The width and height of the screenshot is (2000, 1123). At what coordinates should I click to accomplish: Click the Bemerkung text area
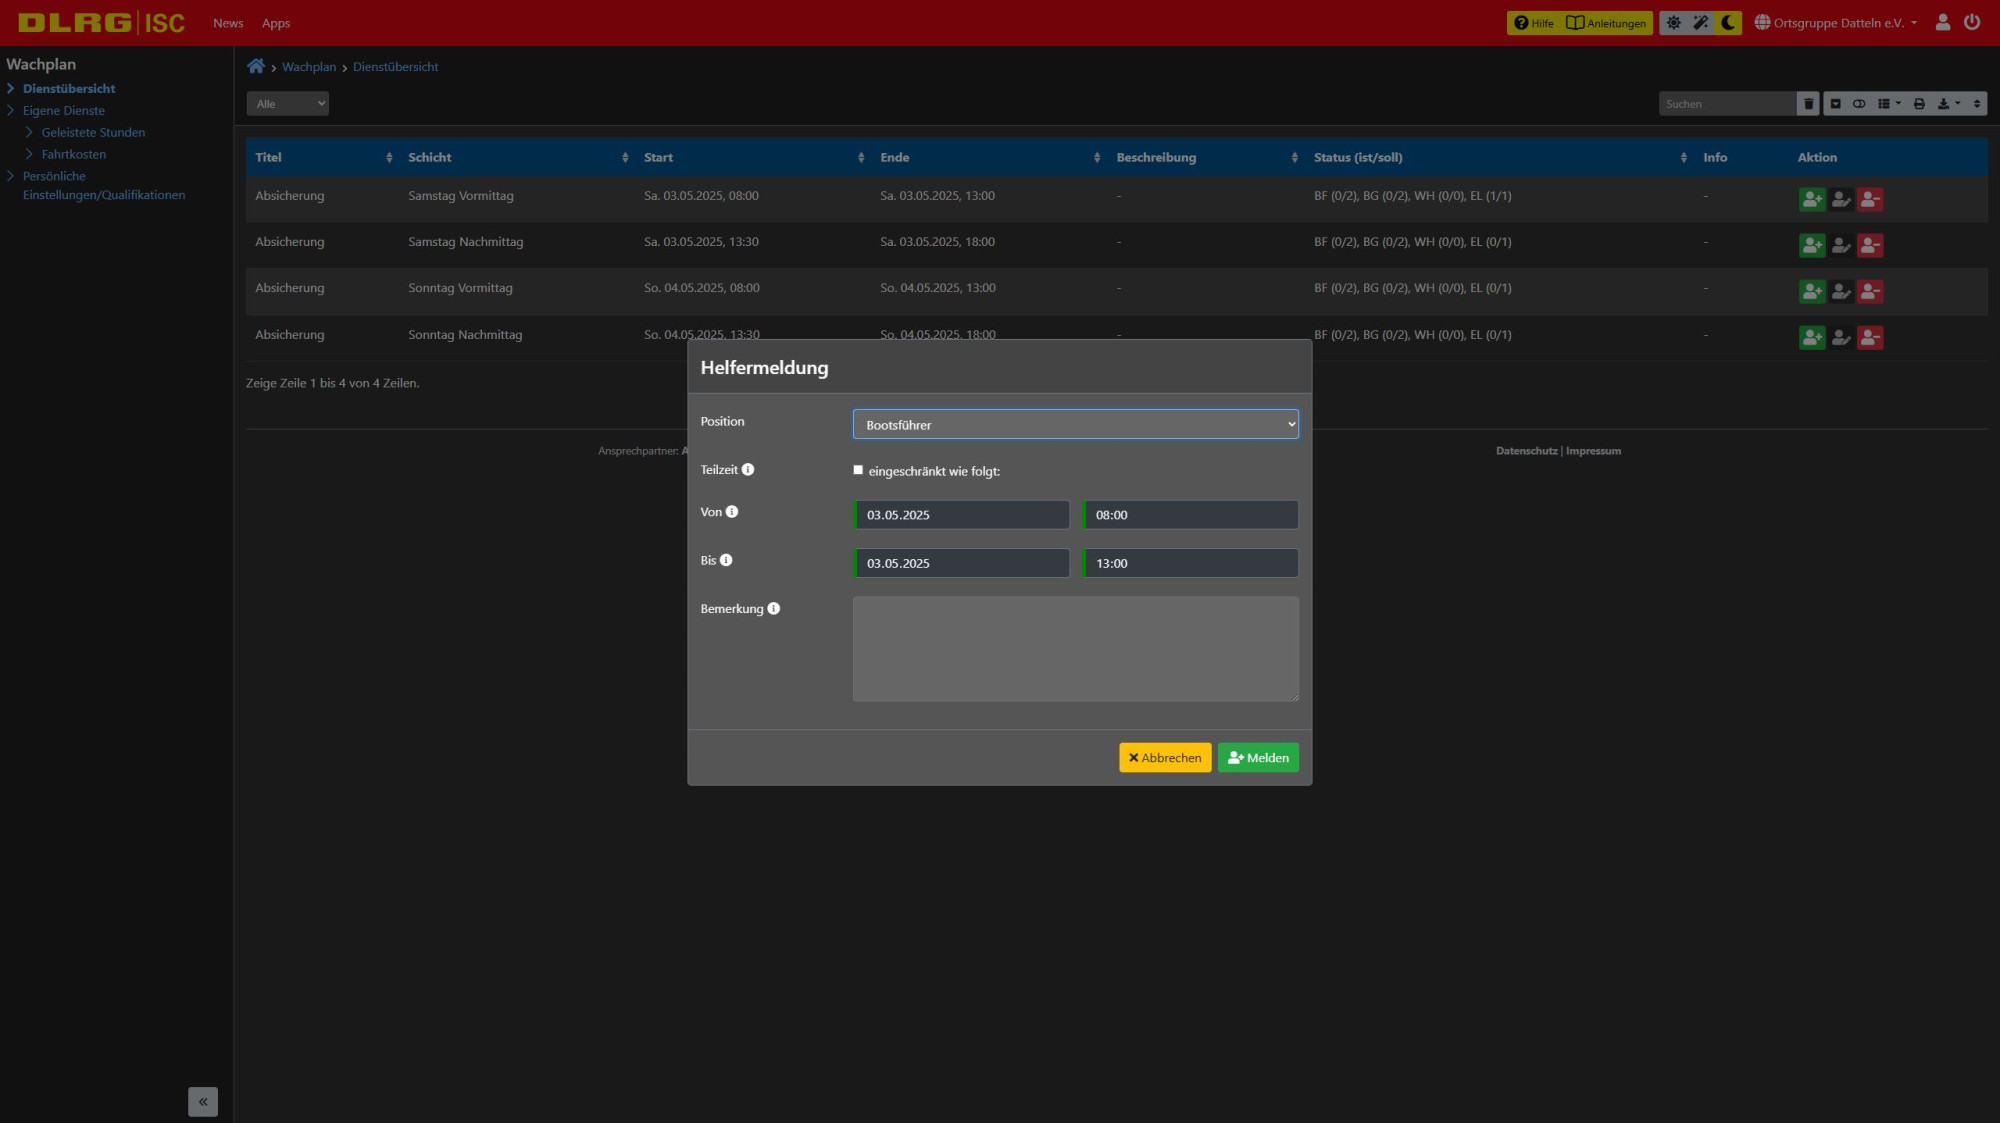point(1075,648)
